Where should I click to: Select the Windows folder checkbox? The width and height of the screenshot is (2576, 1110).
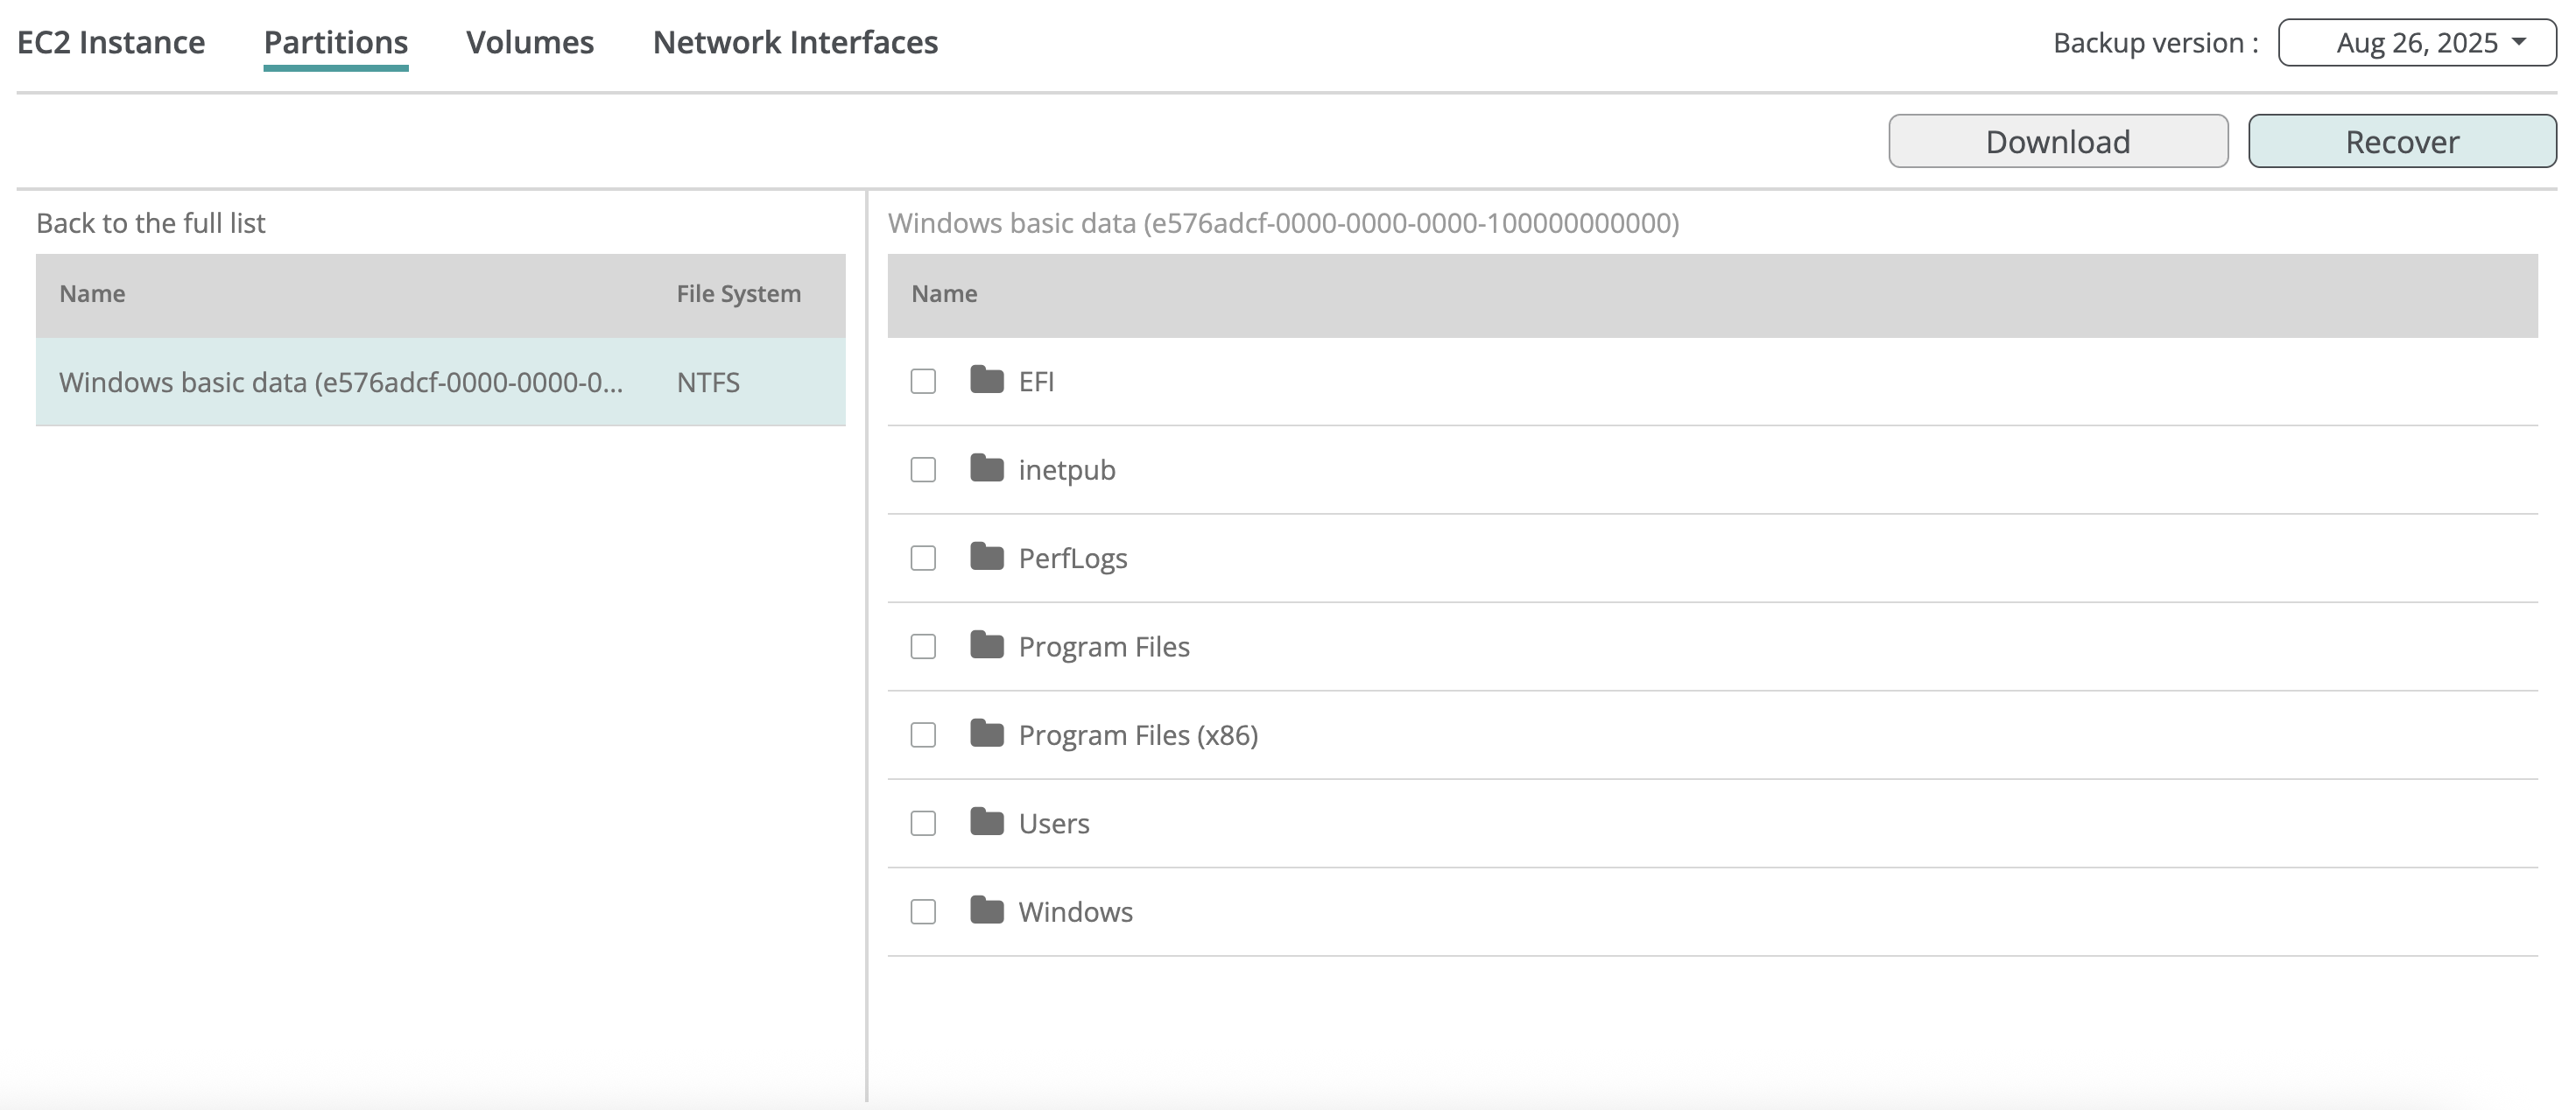click(923, 911)
